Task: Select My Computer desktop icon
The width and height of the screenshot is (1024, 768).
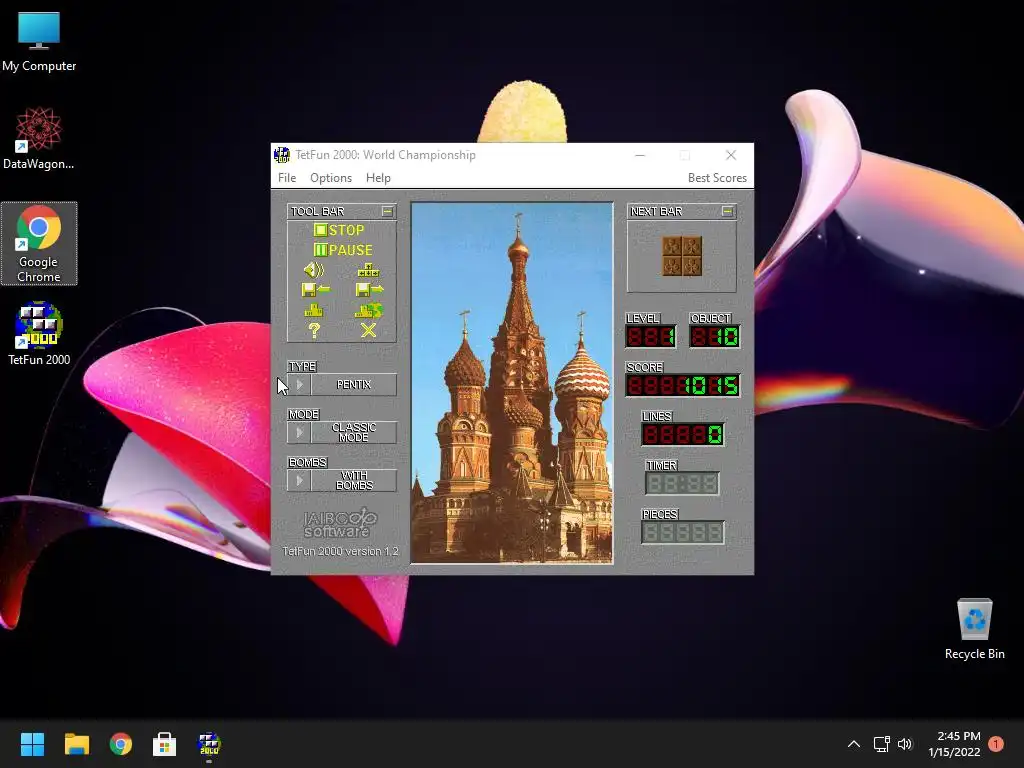Action: pos(39,41)
